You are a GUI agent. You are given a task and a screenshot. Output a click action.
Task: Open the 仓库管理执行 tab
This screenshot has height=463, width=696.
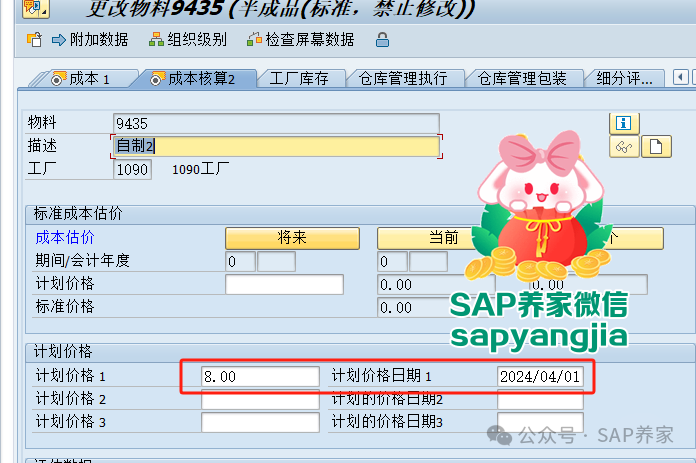(403, 79)
